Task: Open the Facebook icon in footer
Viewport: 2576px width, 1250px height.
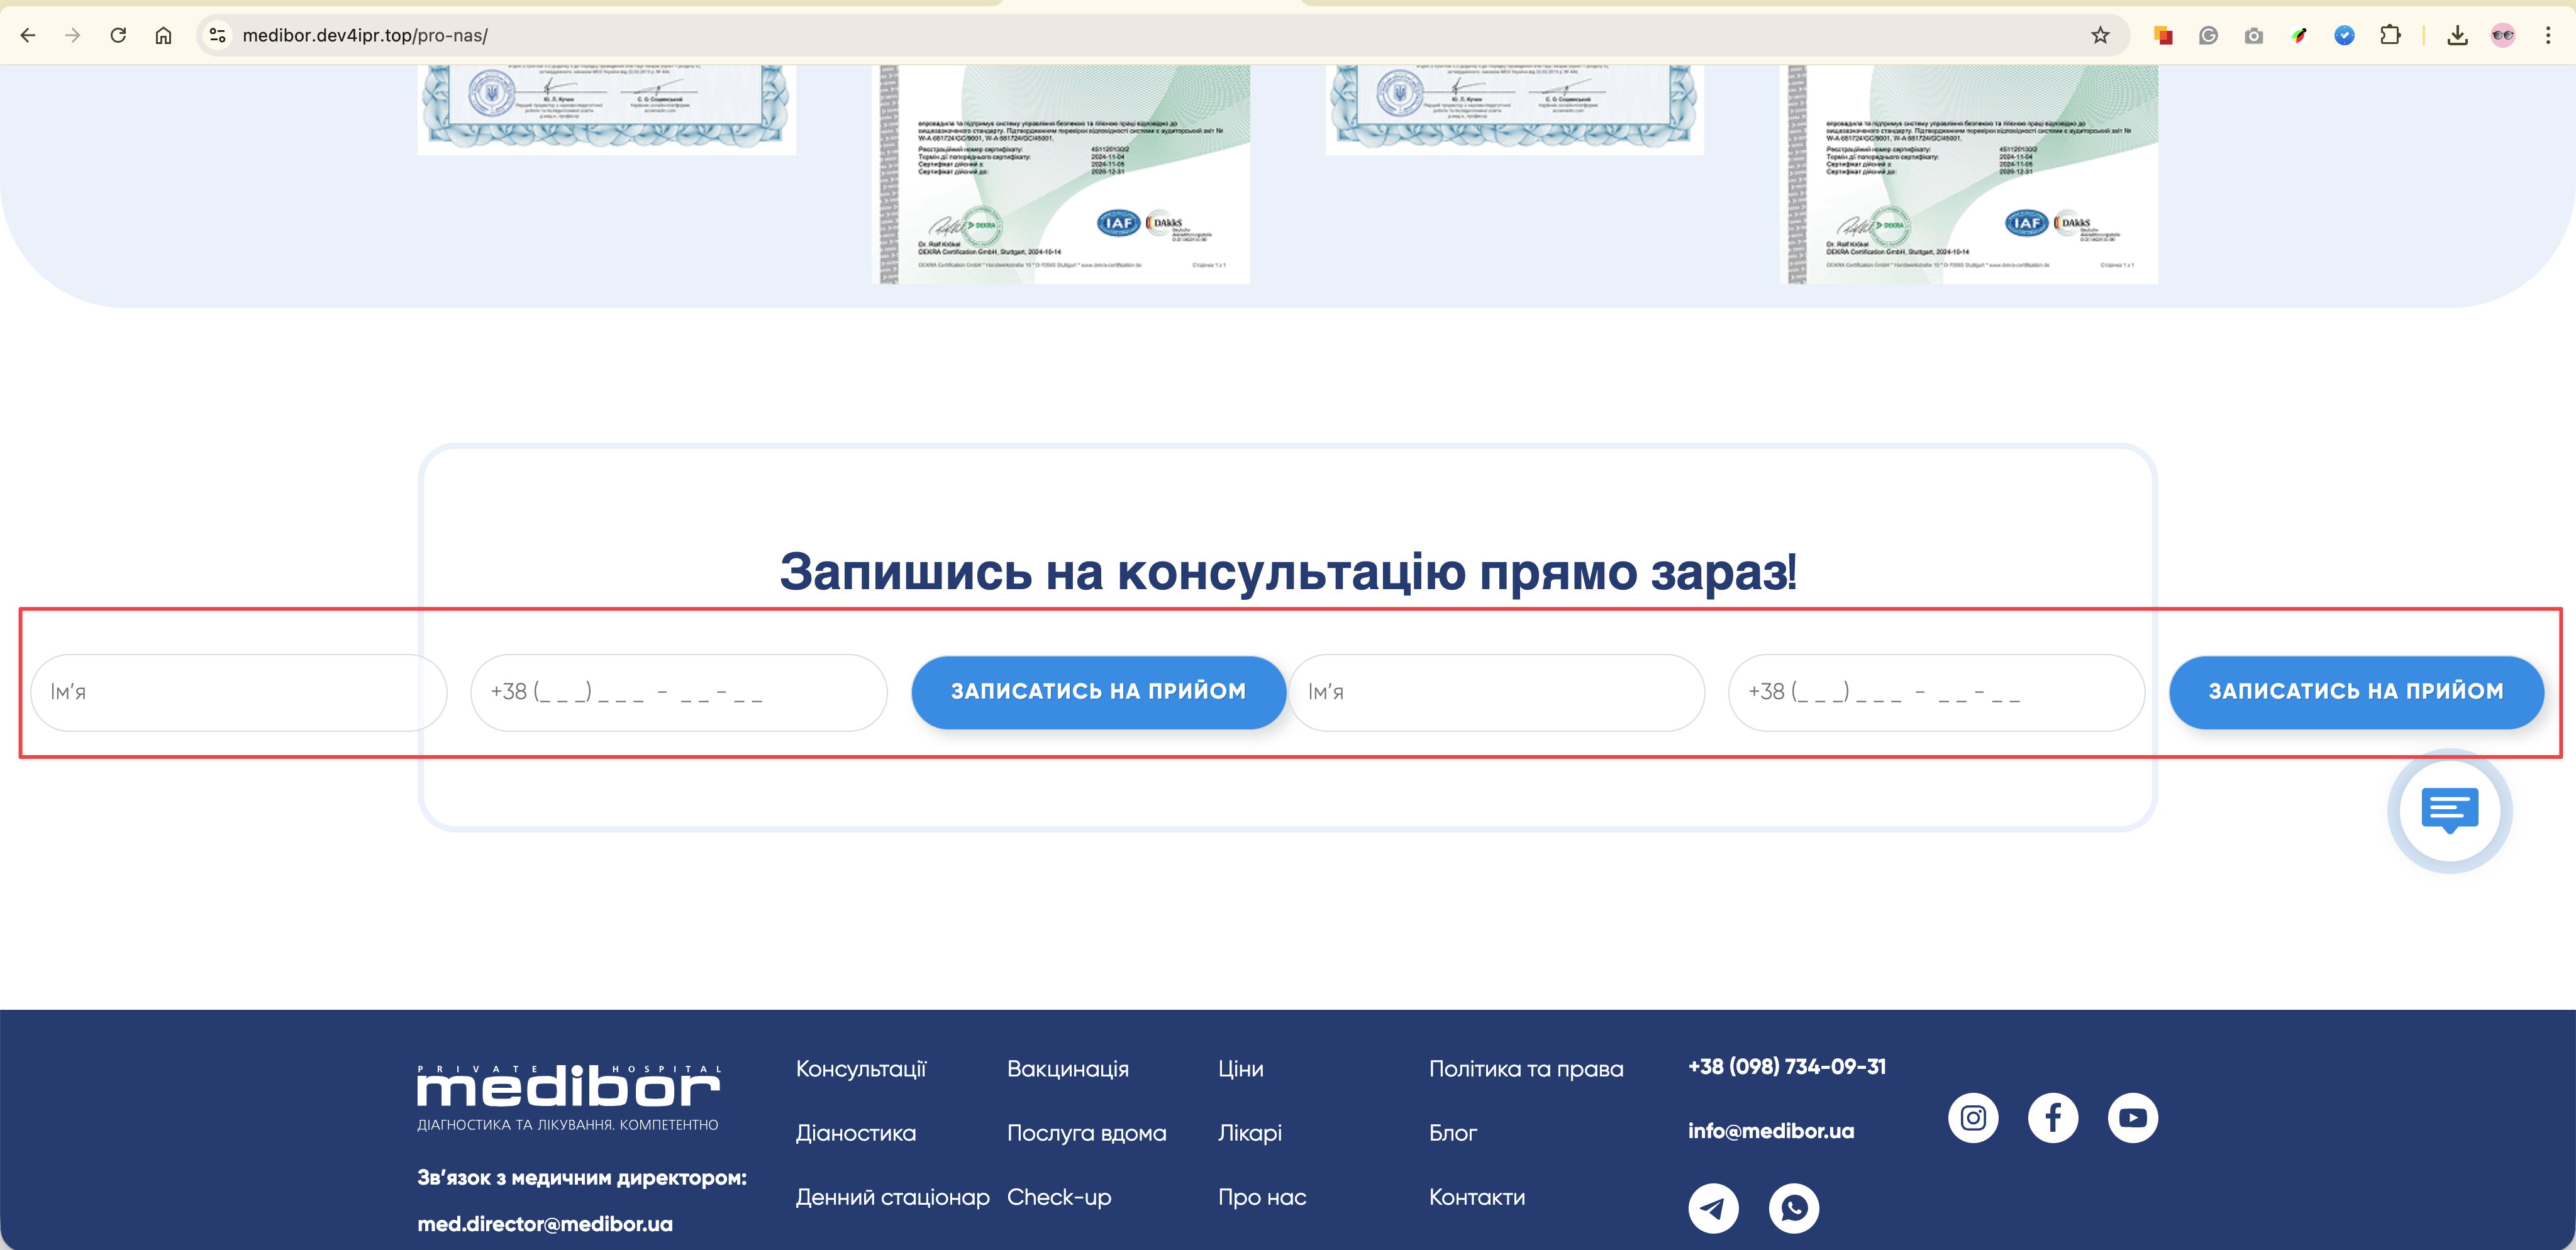Action: 2053,1117
